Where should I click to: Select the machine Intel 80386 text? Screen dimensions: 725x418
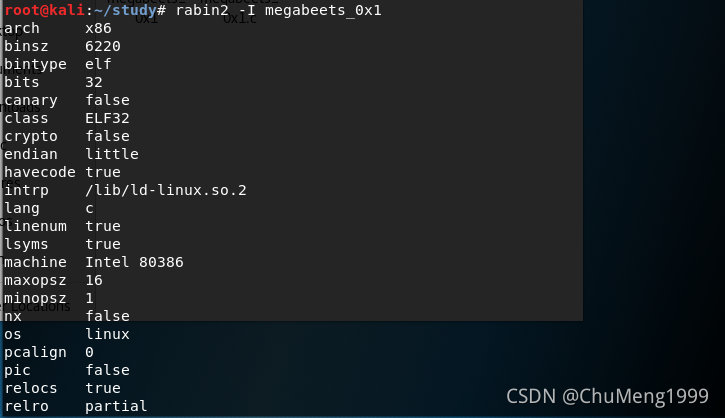[134, 262]
